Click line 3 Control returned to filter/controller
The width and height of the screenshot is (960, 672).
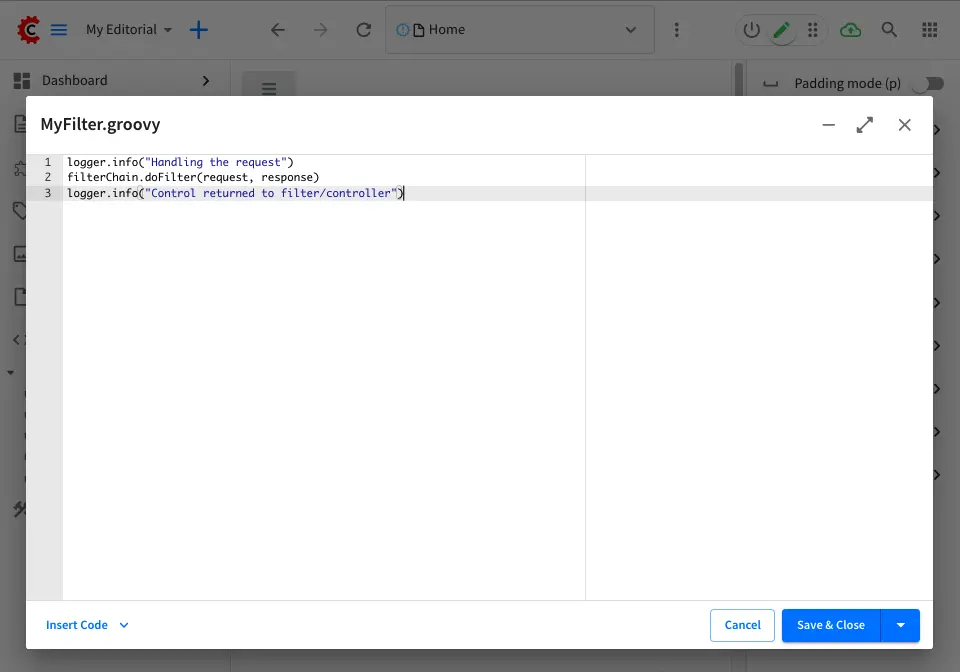pos(236,193)
